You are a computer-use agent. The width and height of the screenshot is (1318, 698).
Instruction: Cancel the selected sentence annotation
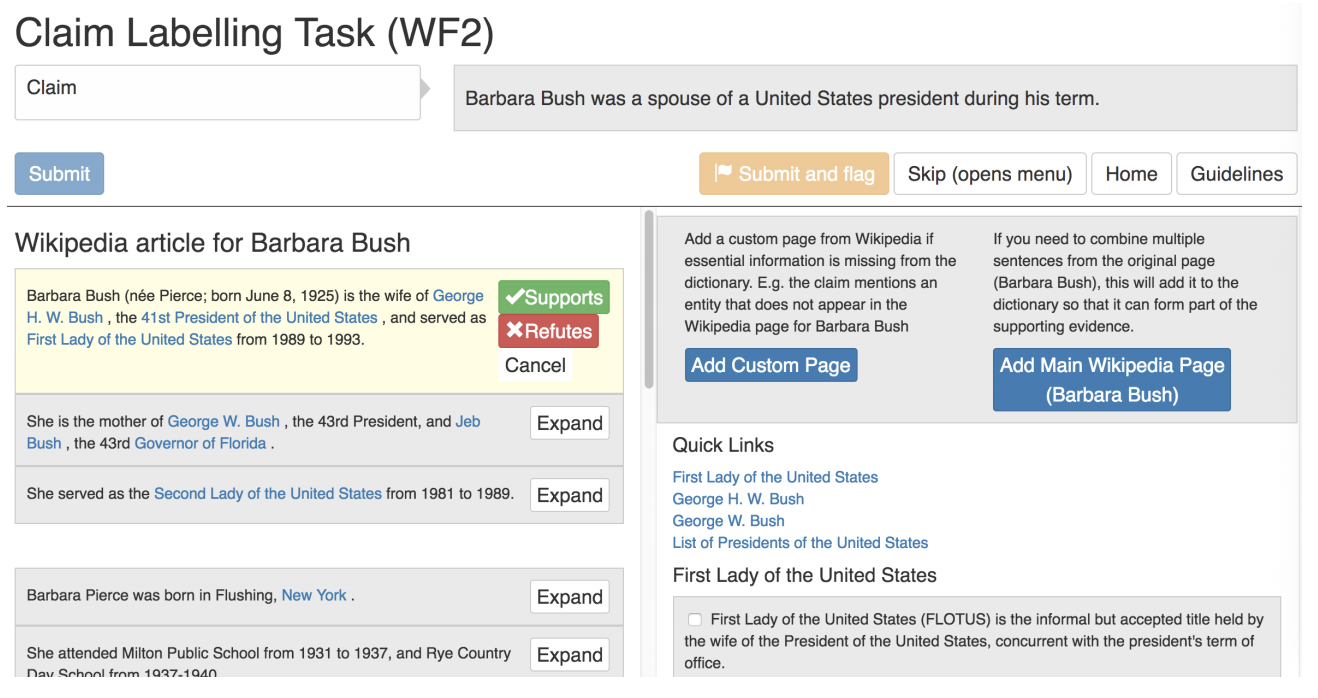click(535, 365)
